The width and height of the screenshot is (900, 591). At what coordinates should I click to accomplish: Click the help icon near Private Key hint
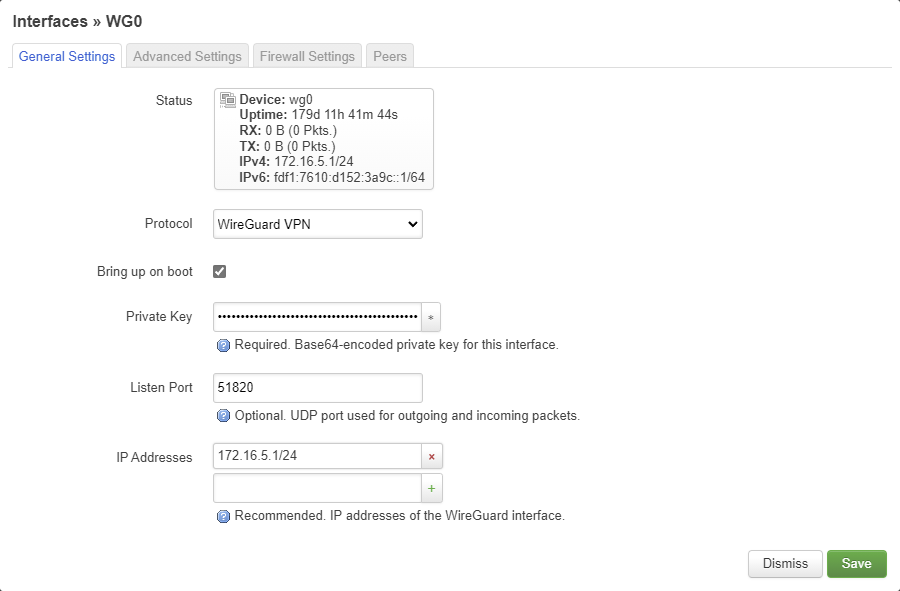click(221, 344)
